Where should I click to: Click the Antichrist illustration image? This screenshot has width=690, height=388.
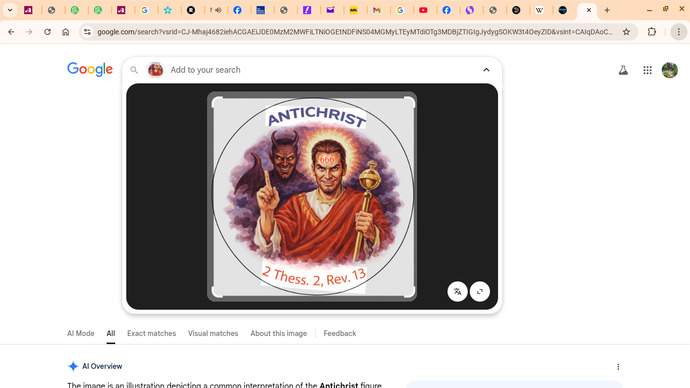coord(312,197)
